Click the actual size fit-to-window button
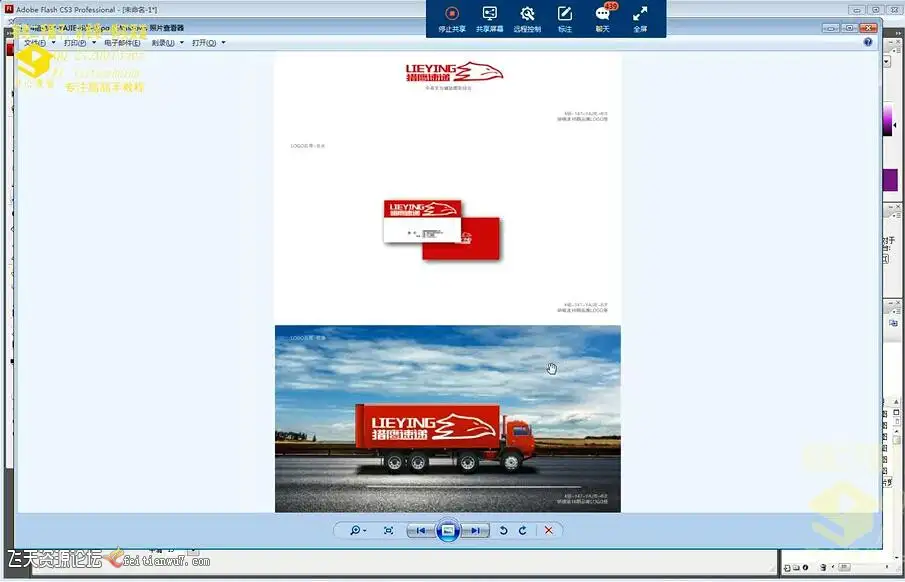The image size is (905, 582). 388,530
